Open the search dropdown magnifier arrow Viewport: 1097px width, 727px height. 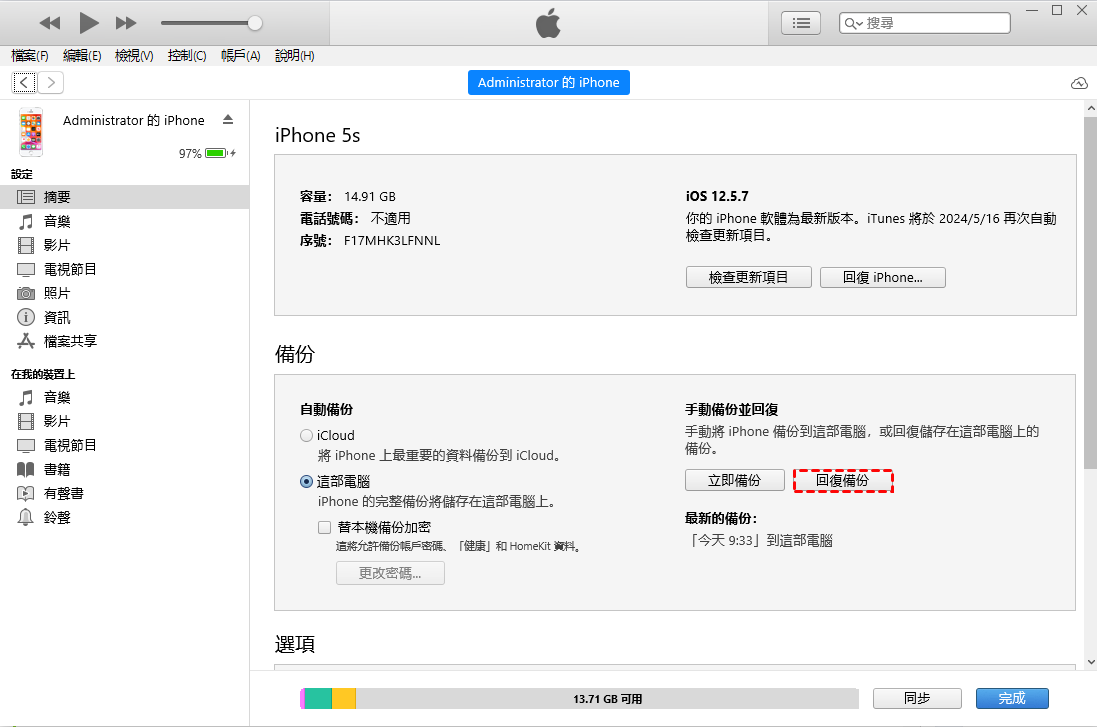point(853,23)
